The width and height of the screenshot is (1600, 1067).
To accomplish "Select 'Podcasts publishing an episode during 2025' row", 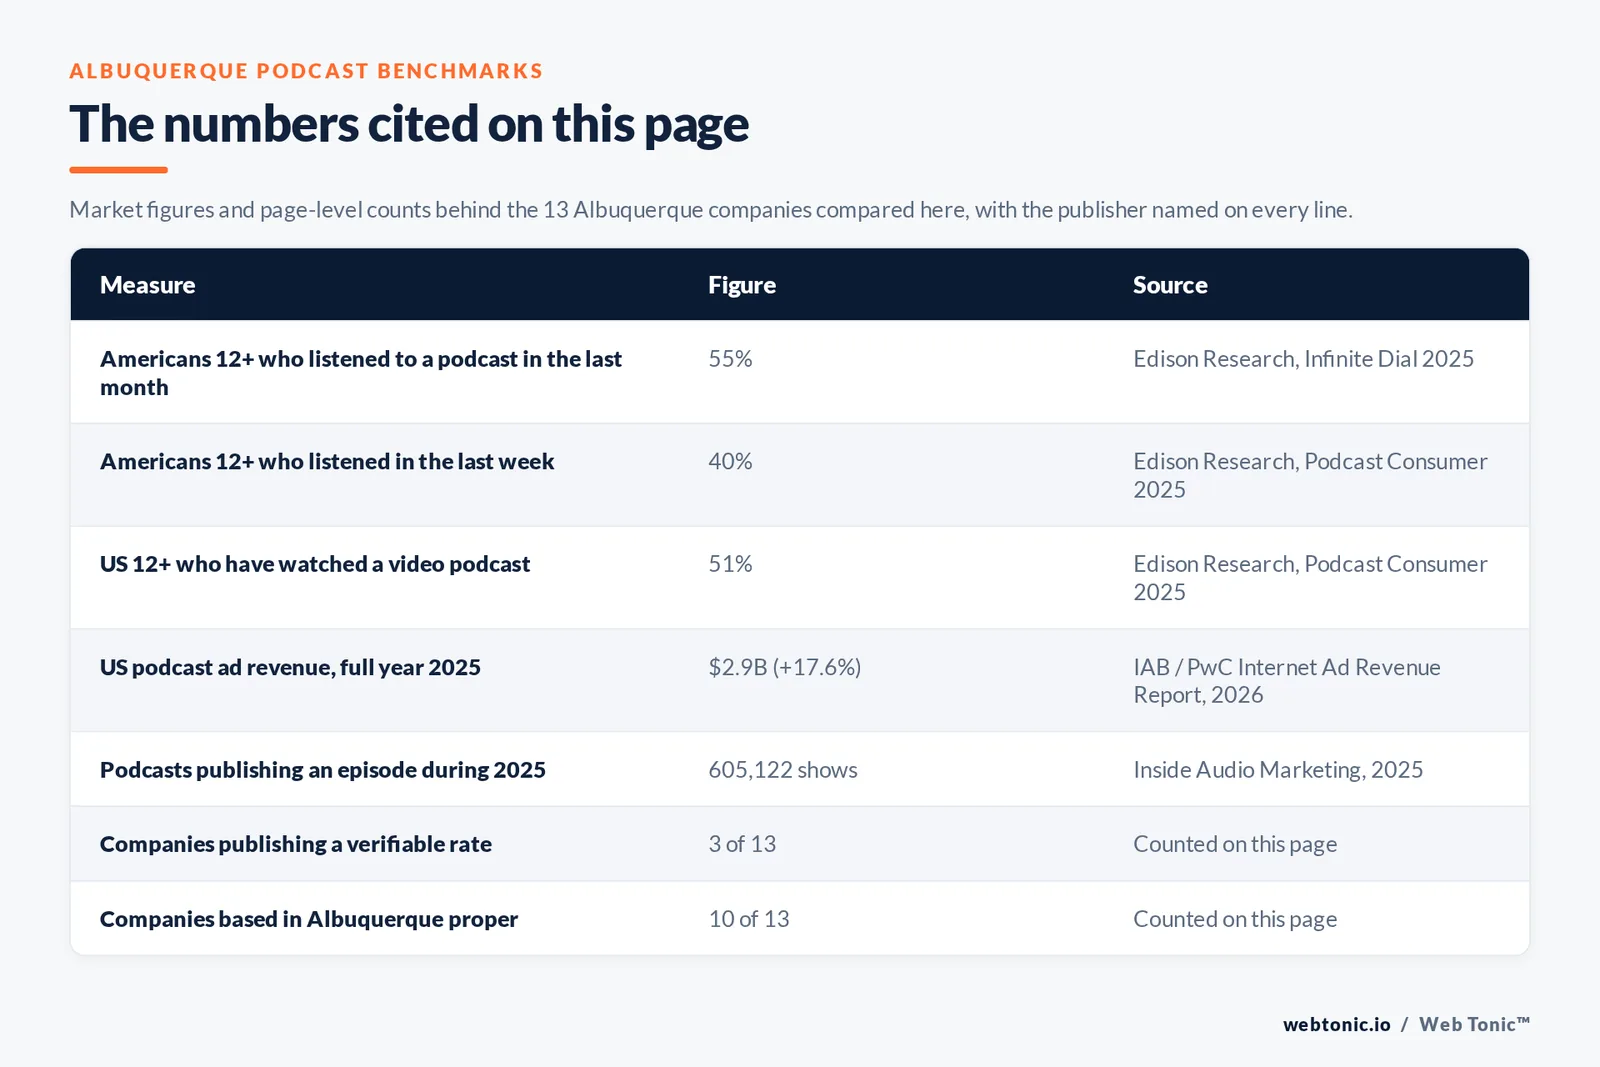I will [x=800, y=770].
